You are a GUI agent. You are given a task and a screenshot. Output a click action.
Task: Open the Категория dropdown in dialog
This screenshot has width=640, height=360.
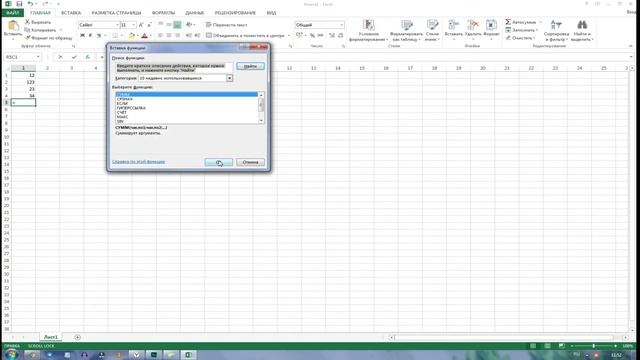229,78
